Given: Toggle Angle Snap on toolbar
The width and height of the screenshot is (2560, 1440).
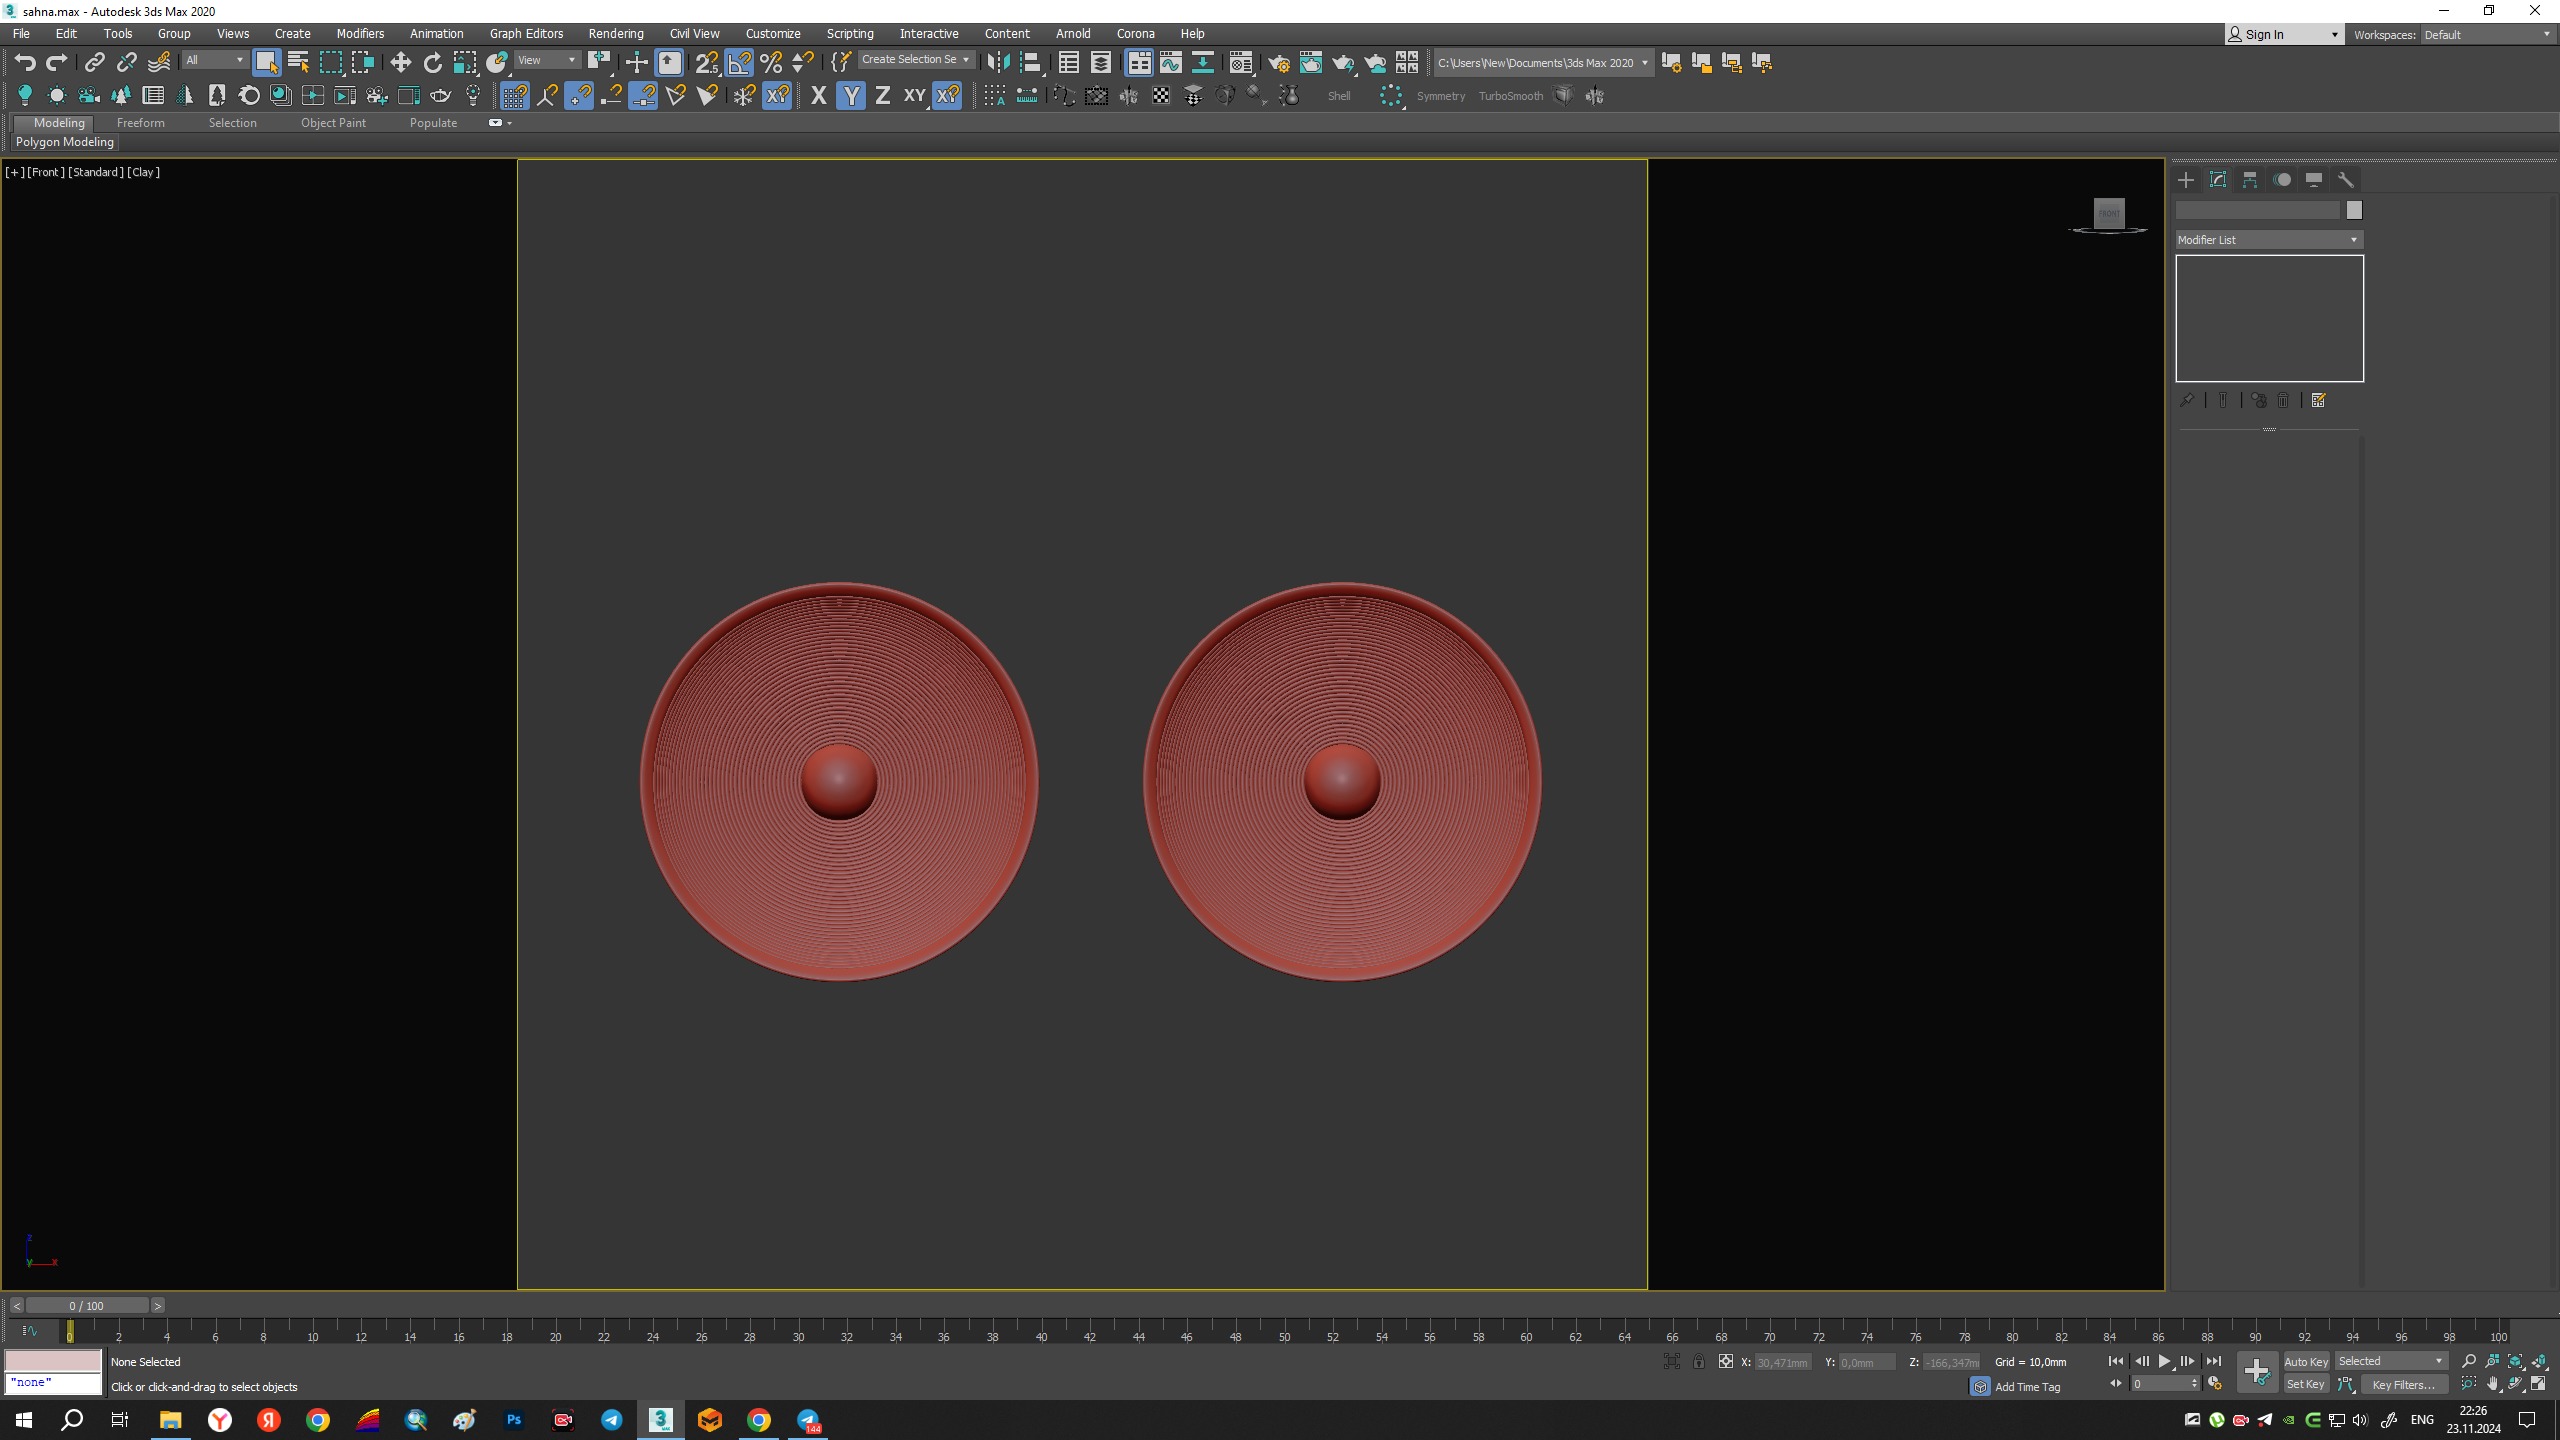Looking at the screenshot, I should [x=739, y=63].
